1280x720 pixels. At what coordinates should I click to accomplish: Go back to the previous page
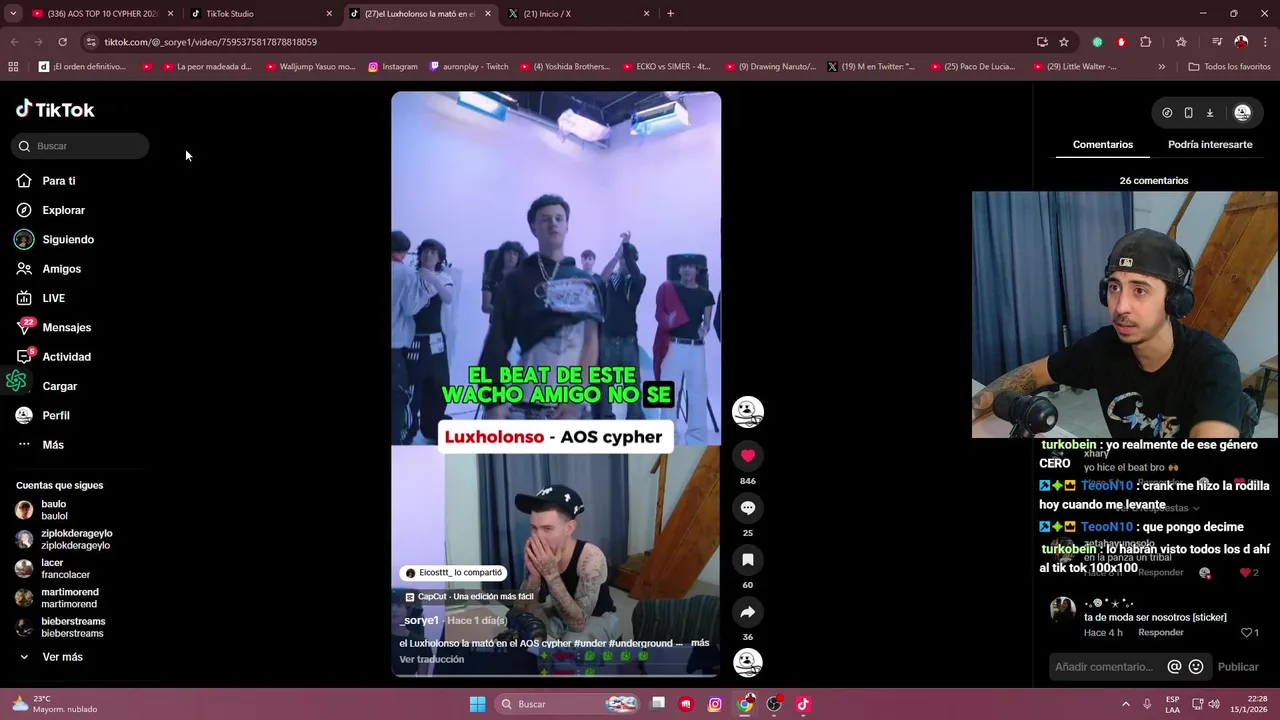pyautogui.click(x=14, y=42)
